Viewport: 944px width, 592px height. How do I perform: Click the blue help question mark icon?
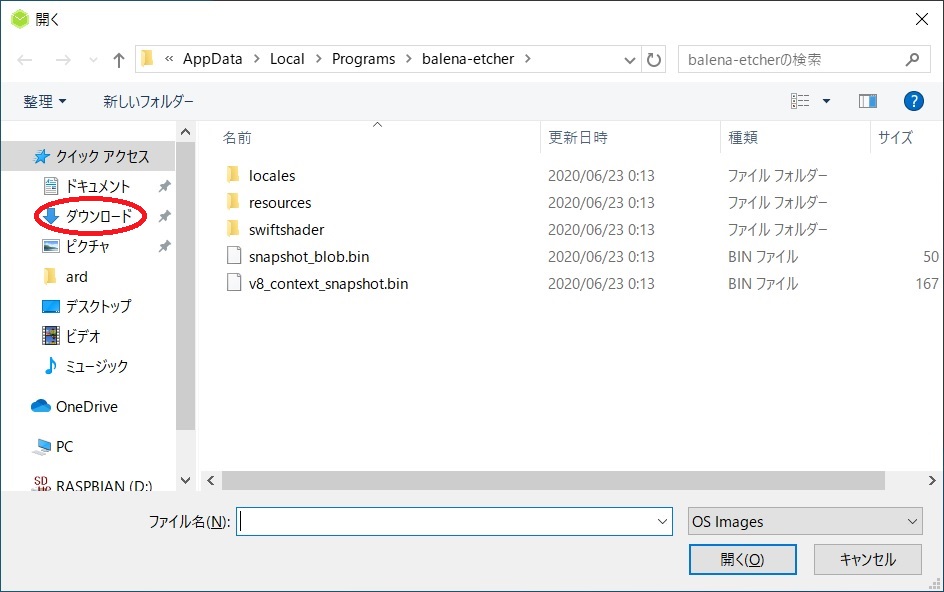912,101
